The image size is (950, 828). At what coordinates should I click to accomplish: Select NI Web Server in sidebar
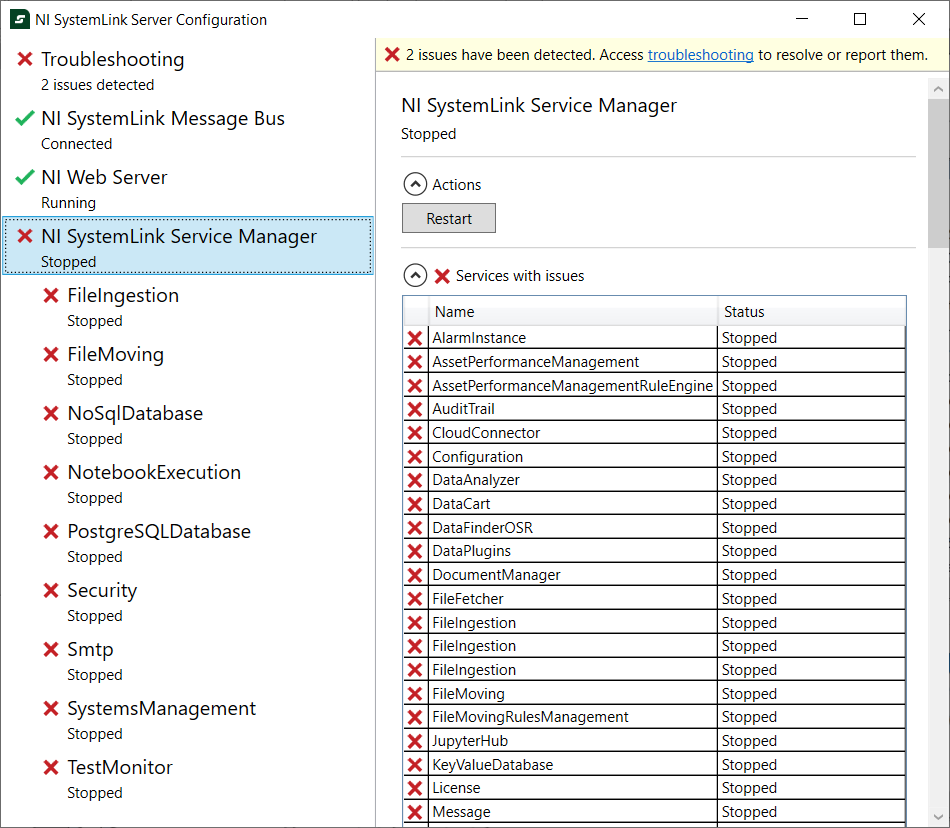coord(188,188)
